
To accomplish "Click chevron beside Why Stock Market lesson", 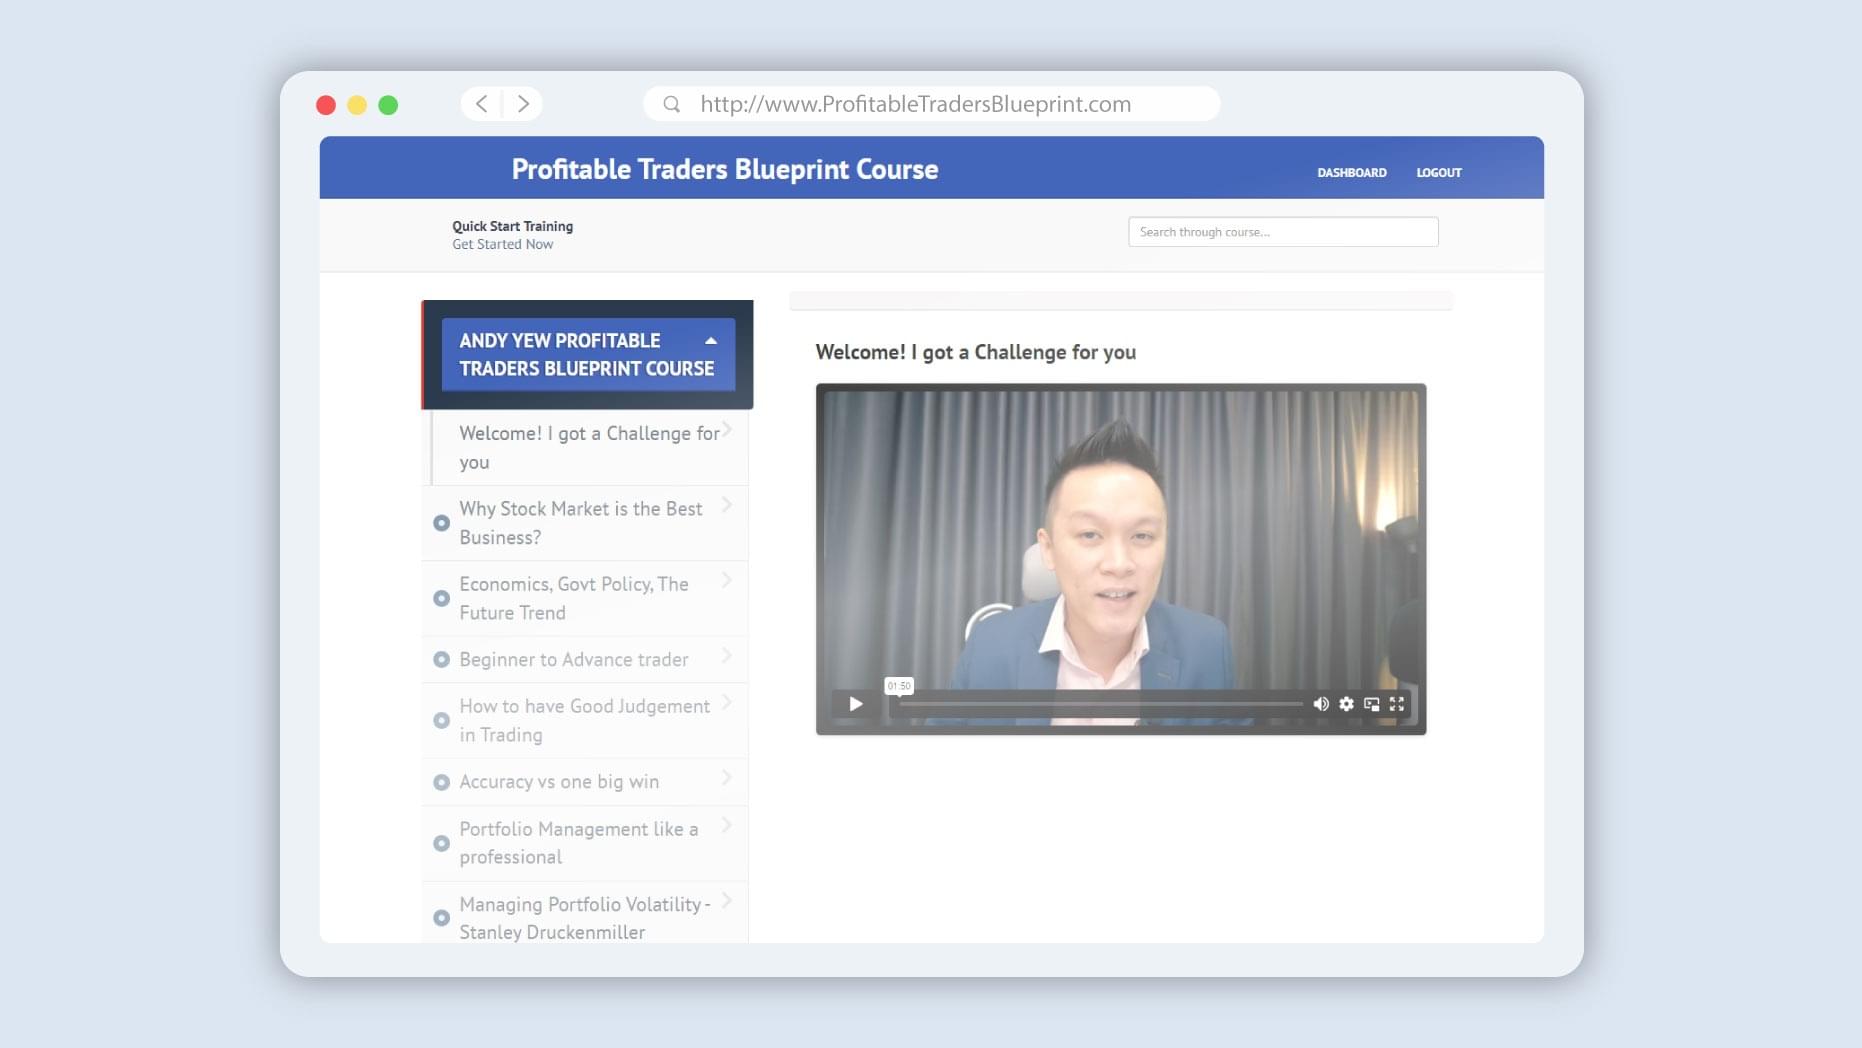I will (x=727, y=505).
